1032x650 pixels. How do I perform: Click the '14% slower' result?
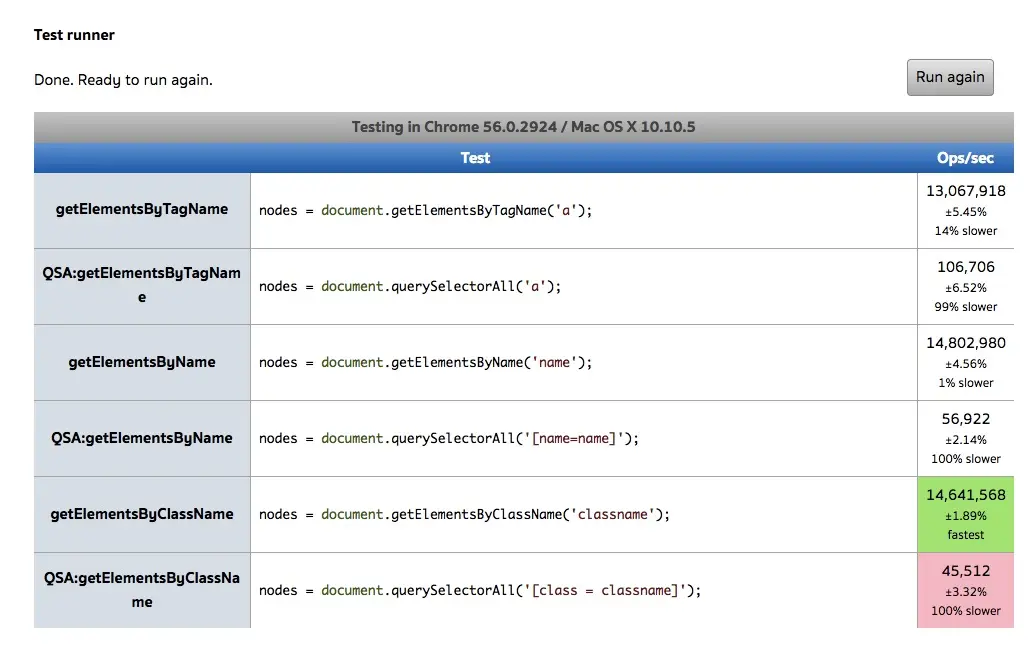click(x=966, y=231)
